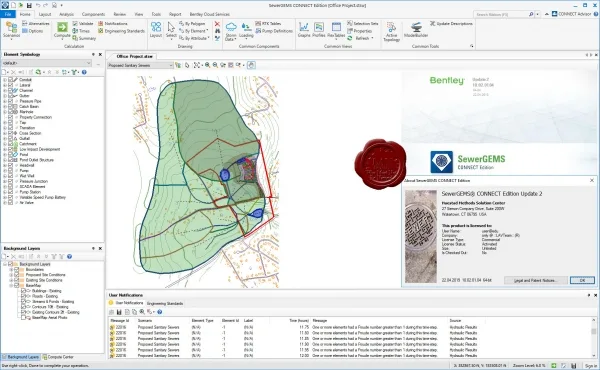
Task: Switch to the Engineering Standards notifications tab
Action: tap(165, 303)
